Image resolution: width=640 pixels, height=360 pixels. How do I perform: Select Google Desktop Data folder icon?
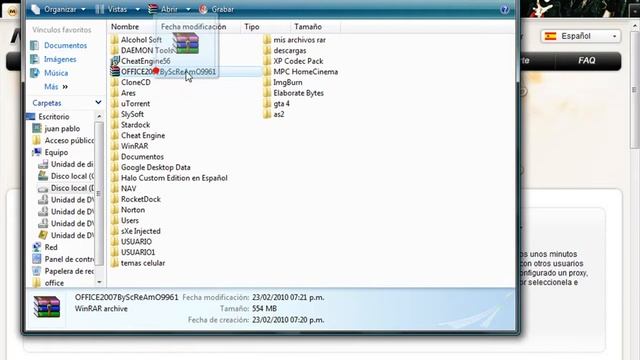[115, 167]
